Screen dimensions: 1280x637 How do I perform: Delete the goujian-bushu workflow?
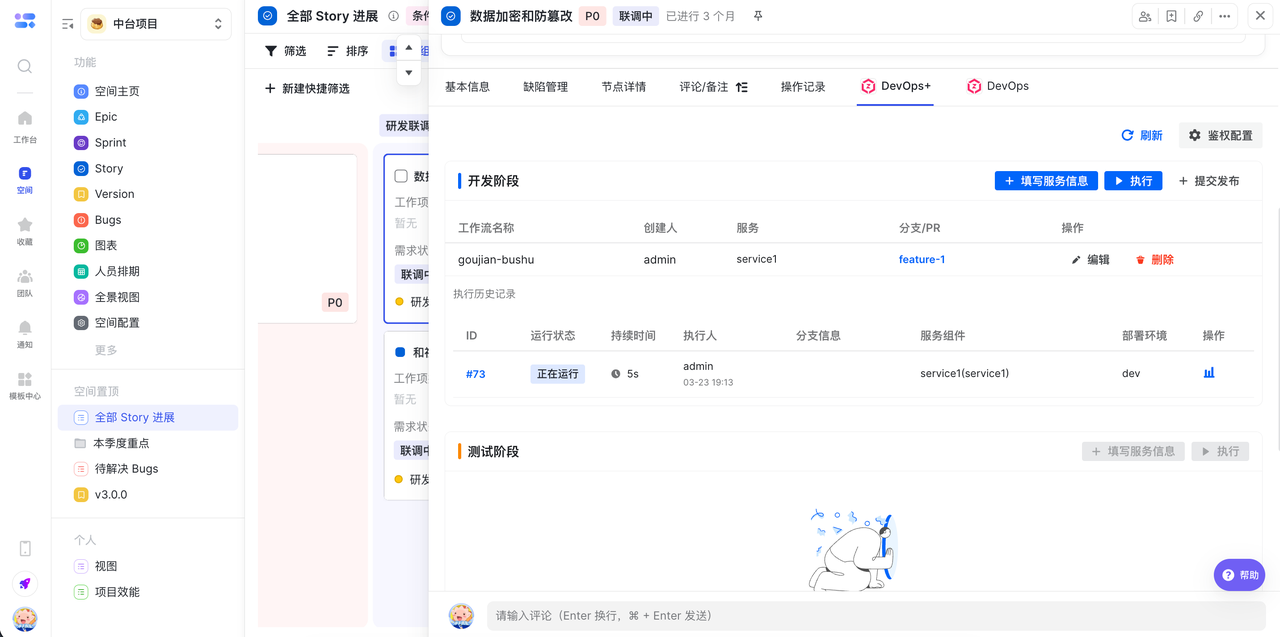(1155, 260)
